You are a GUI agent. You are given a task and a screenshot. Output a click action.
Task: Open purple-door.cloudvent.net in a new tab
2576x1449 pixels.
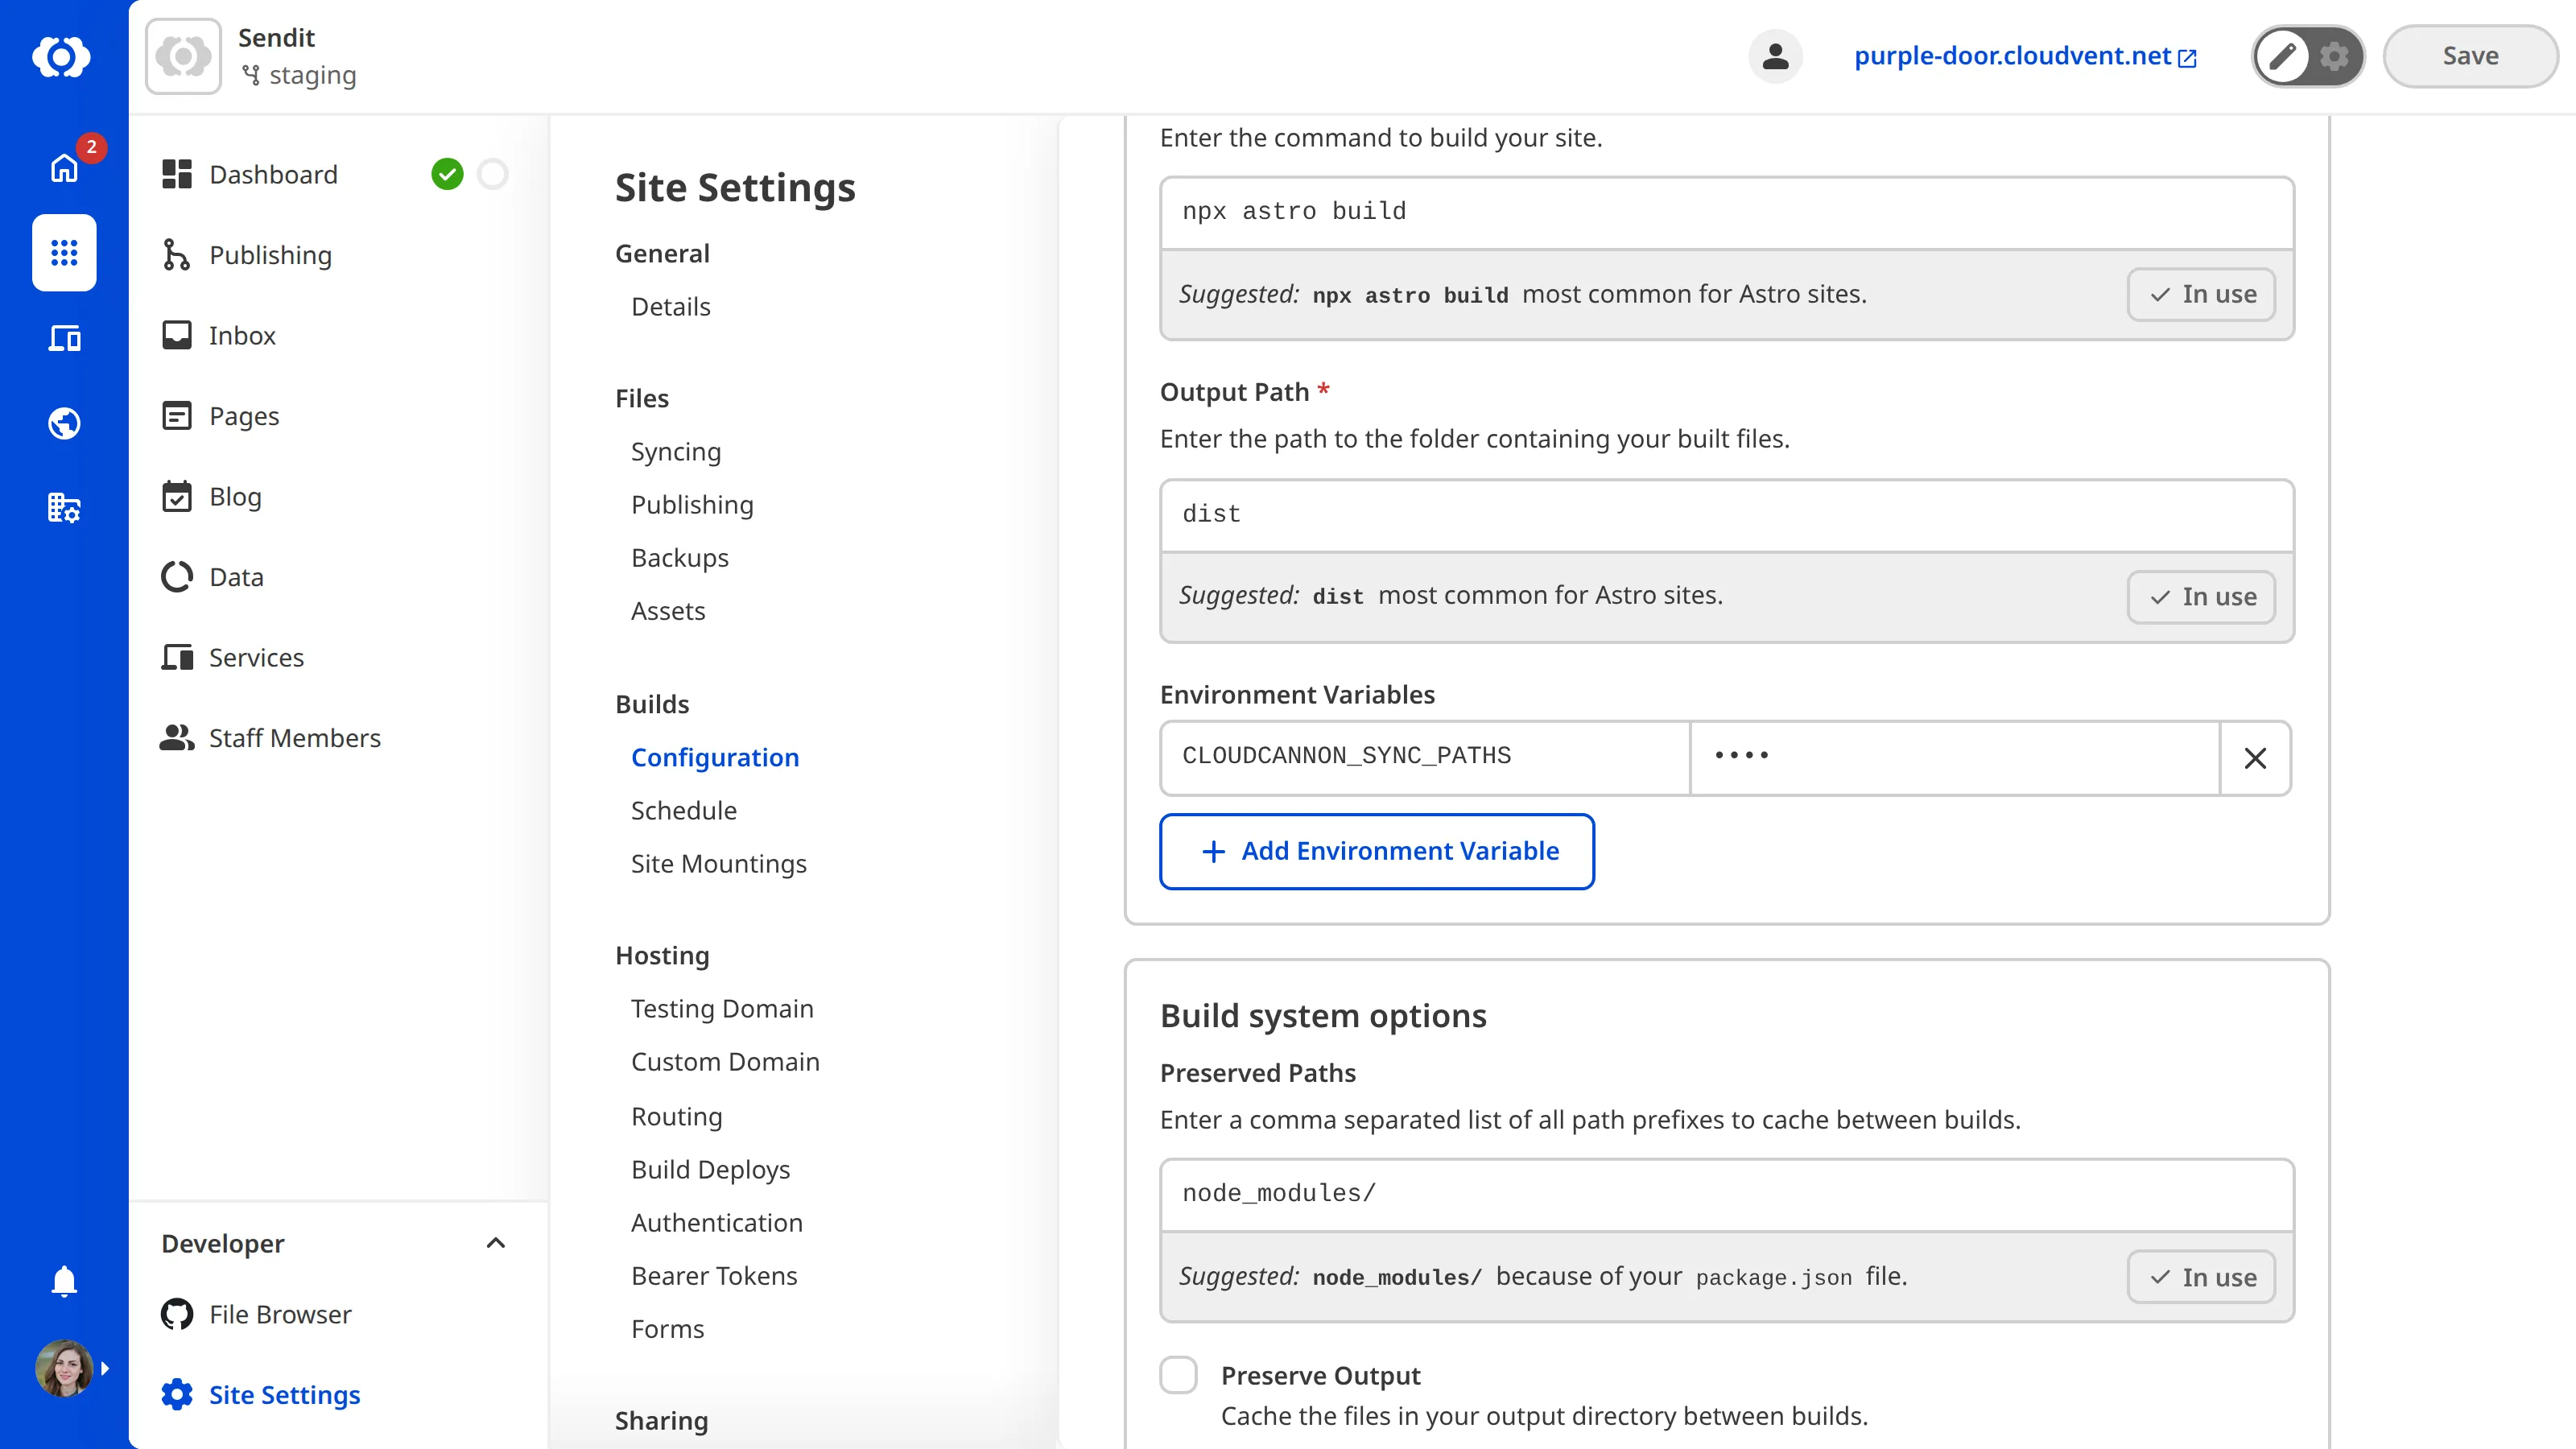point(2009,56)
